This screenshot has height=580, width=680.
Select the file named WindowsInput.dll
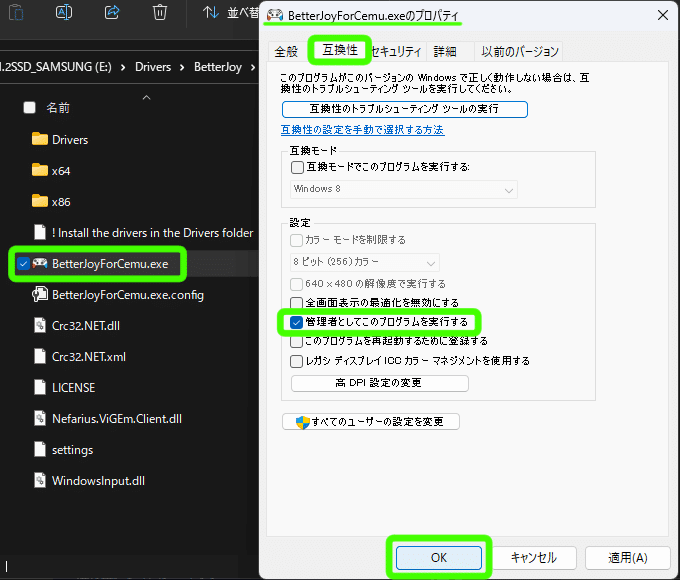pyautogui.click(x=98, y=481)
